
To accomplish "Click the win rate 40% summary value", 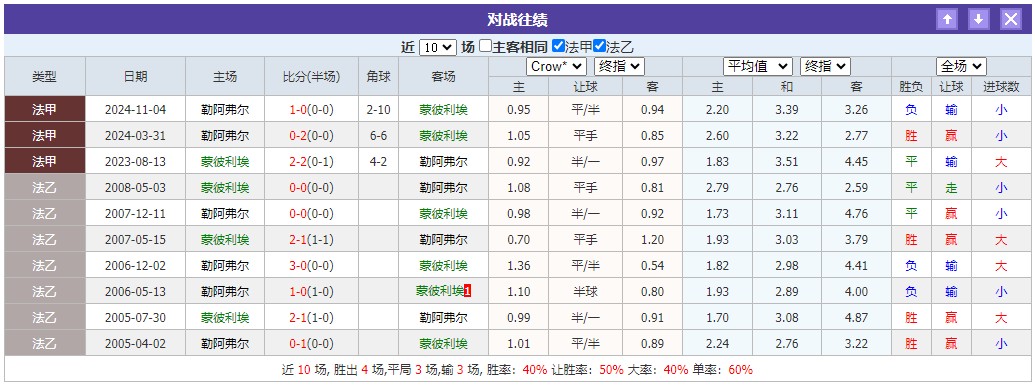I will tap(535, 370).
